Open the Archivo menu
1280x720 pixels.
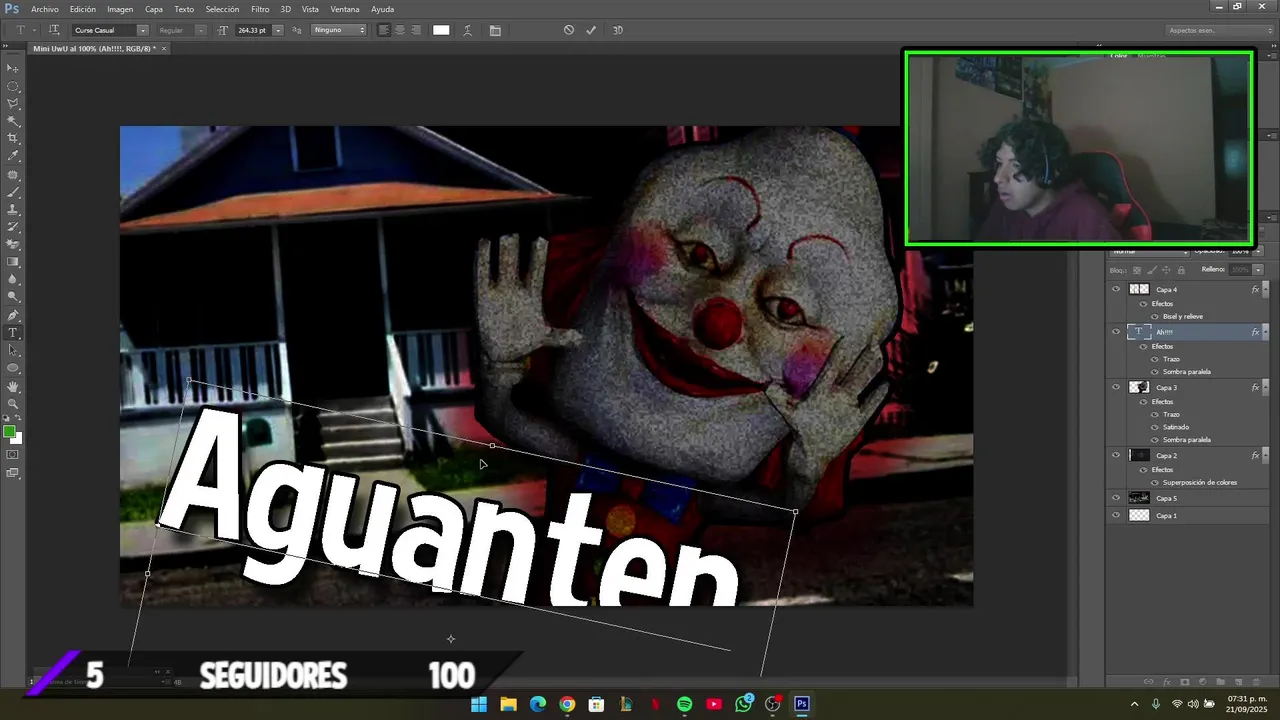click(44, 9)
